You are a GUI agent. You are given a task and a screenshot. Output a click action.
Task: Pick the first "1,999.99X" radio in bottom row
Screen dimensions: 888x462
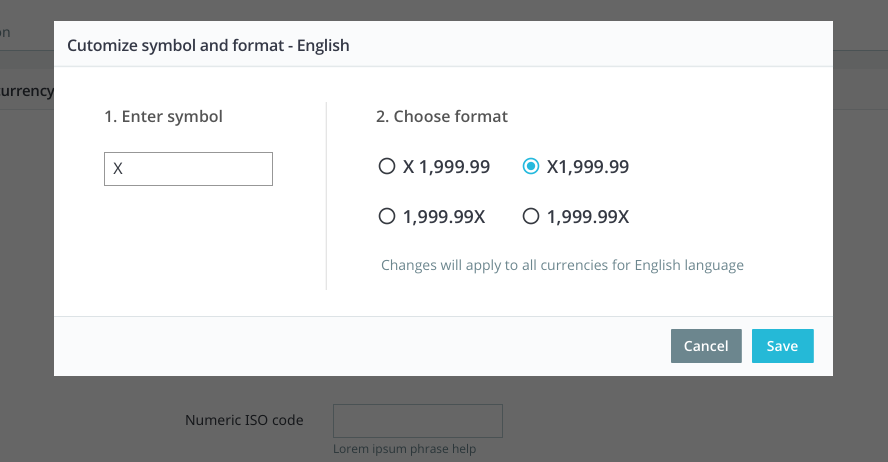[387, 216]
